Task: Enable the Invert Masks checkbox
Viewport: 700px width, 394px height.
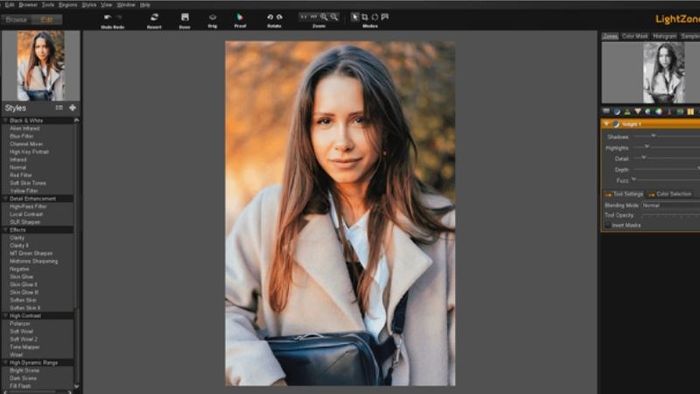Action: (x=608, y=225)
